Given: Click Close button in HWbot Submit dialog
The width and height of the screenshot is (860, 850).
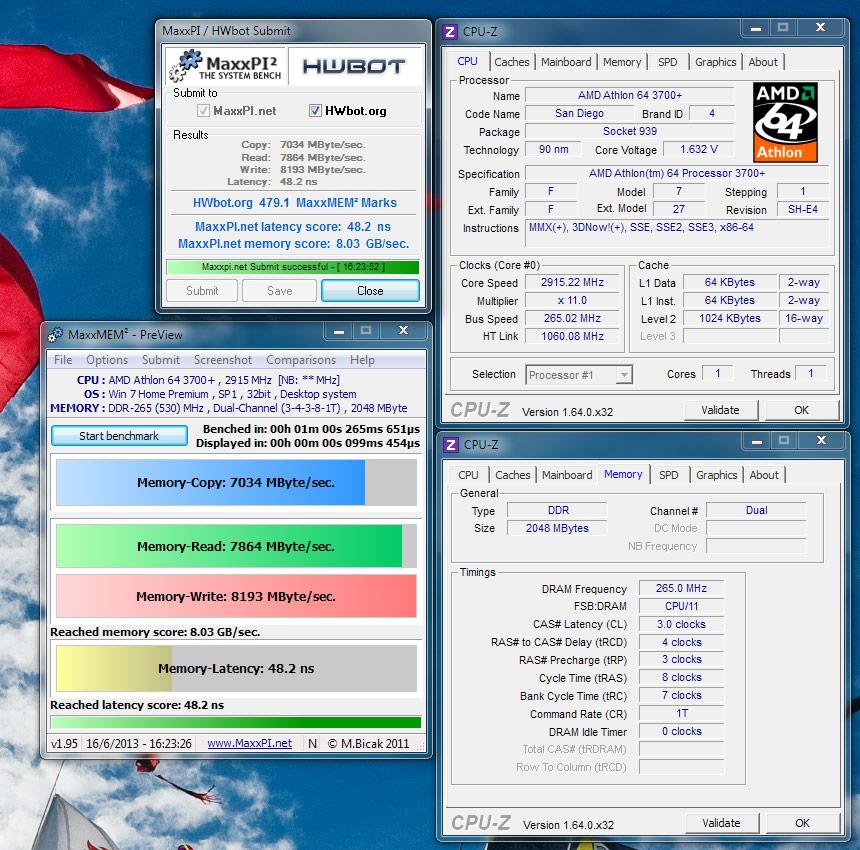Looking at the screenshot, I should coord(370,291).
